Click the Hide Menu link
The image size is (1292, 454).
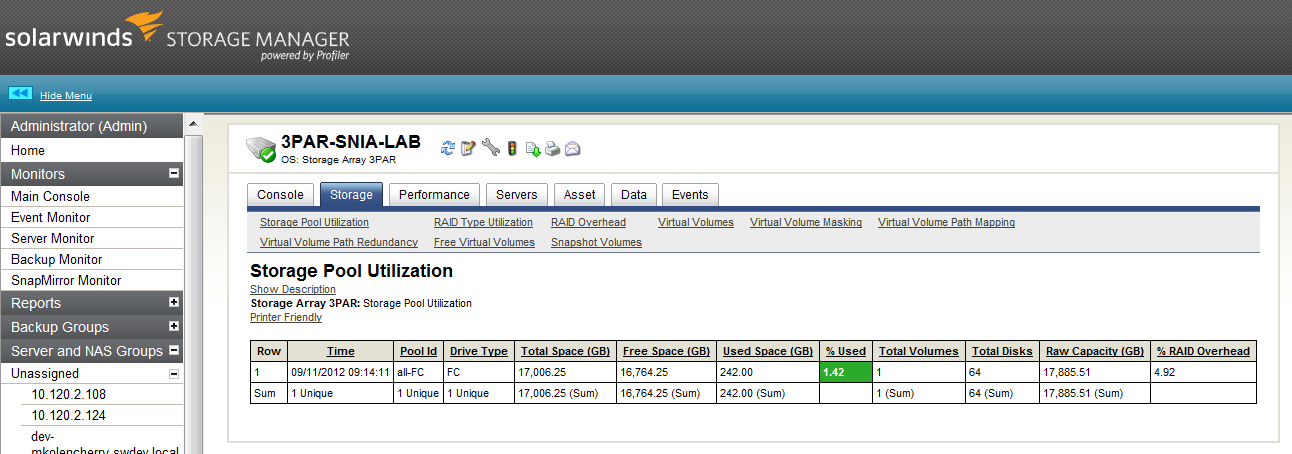coord(66,96)
